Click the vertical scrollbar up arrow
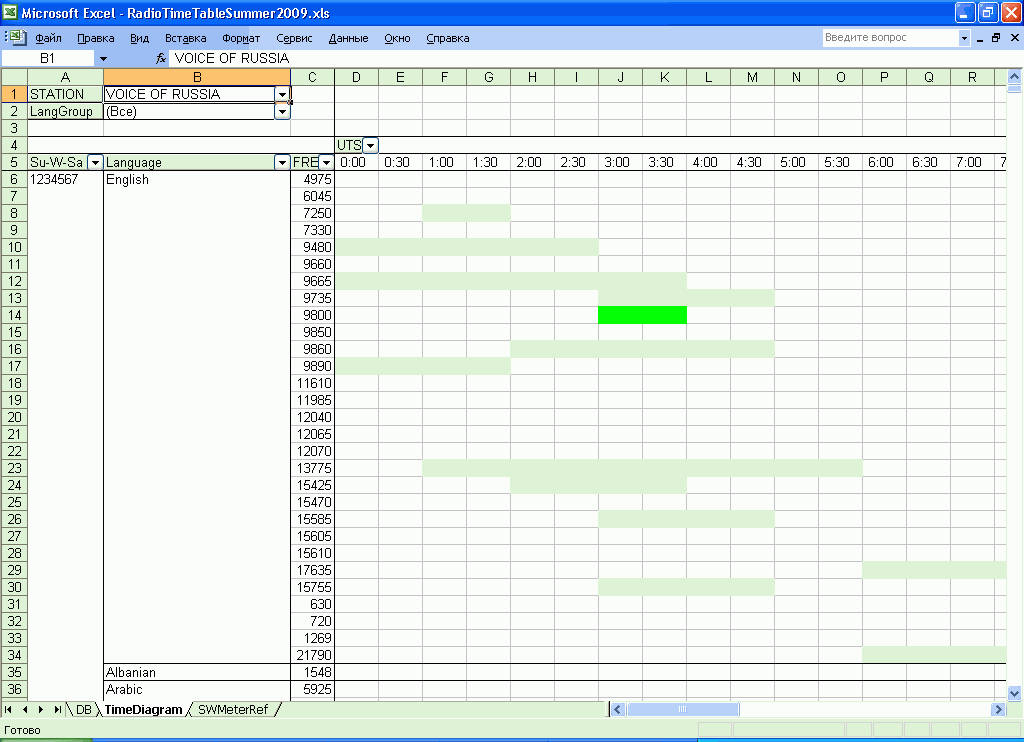Viewport: 1024px width, 742px height. click(x=1014, y=76)
